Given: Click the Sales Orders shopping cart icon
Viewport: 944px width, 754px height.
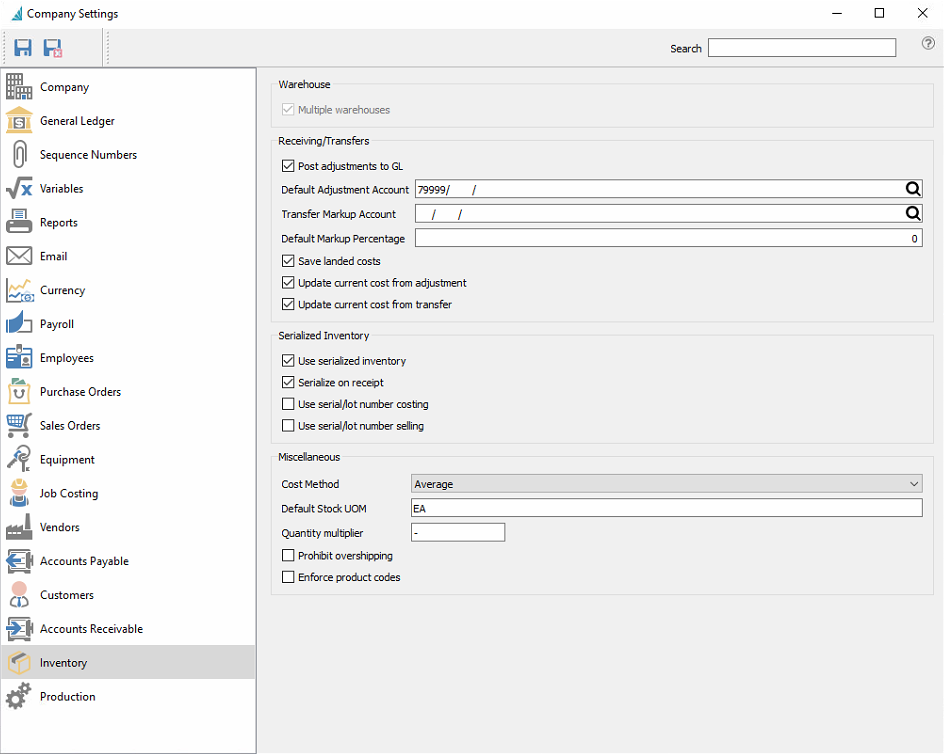Looking at the screenshot, I should (19, 425).
